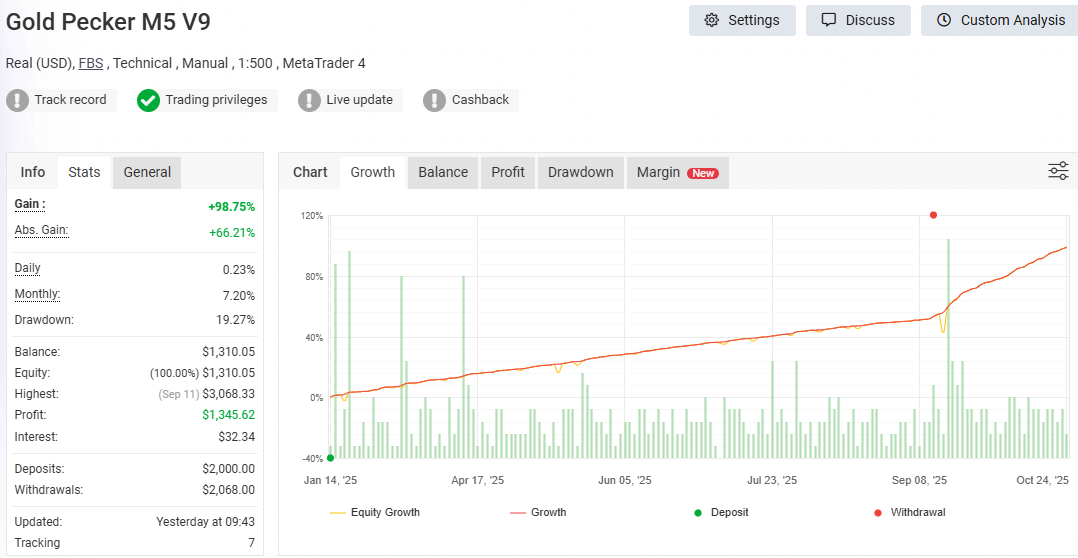Open the Margin chart tab
Viewport: 1078px width, 558px height.
click(677, 172)
